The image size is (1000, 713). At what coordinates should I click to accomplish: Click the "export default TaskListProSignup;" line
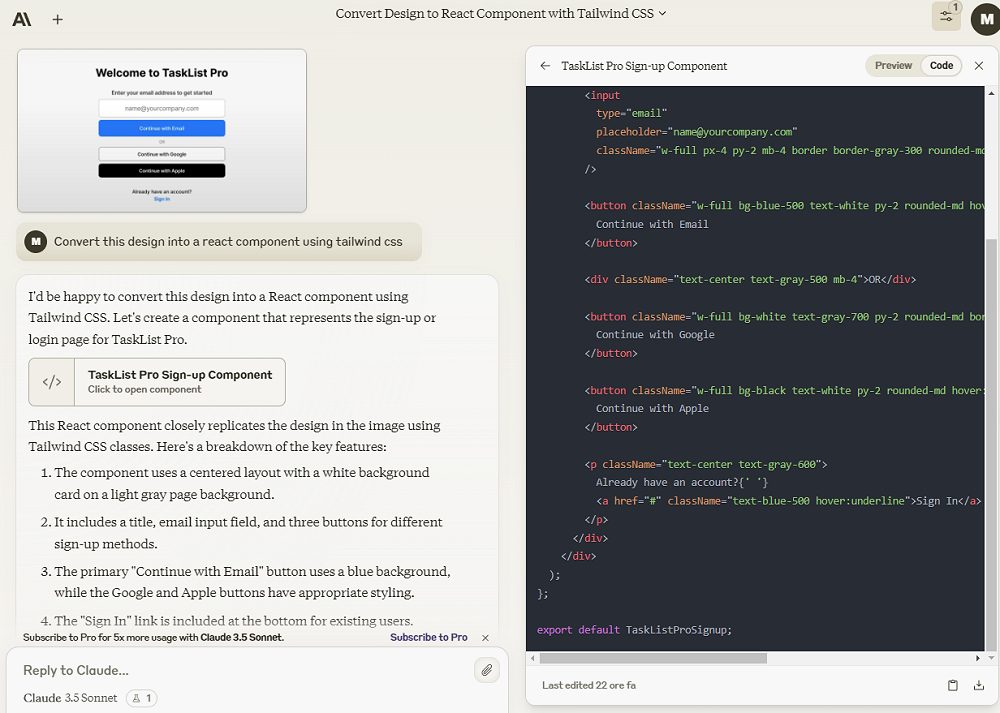coord(635,630)
